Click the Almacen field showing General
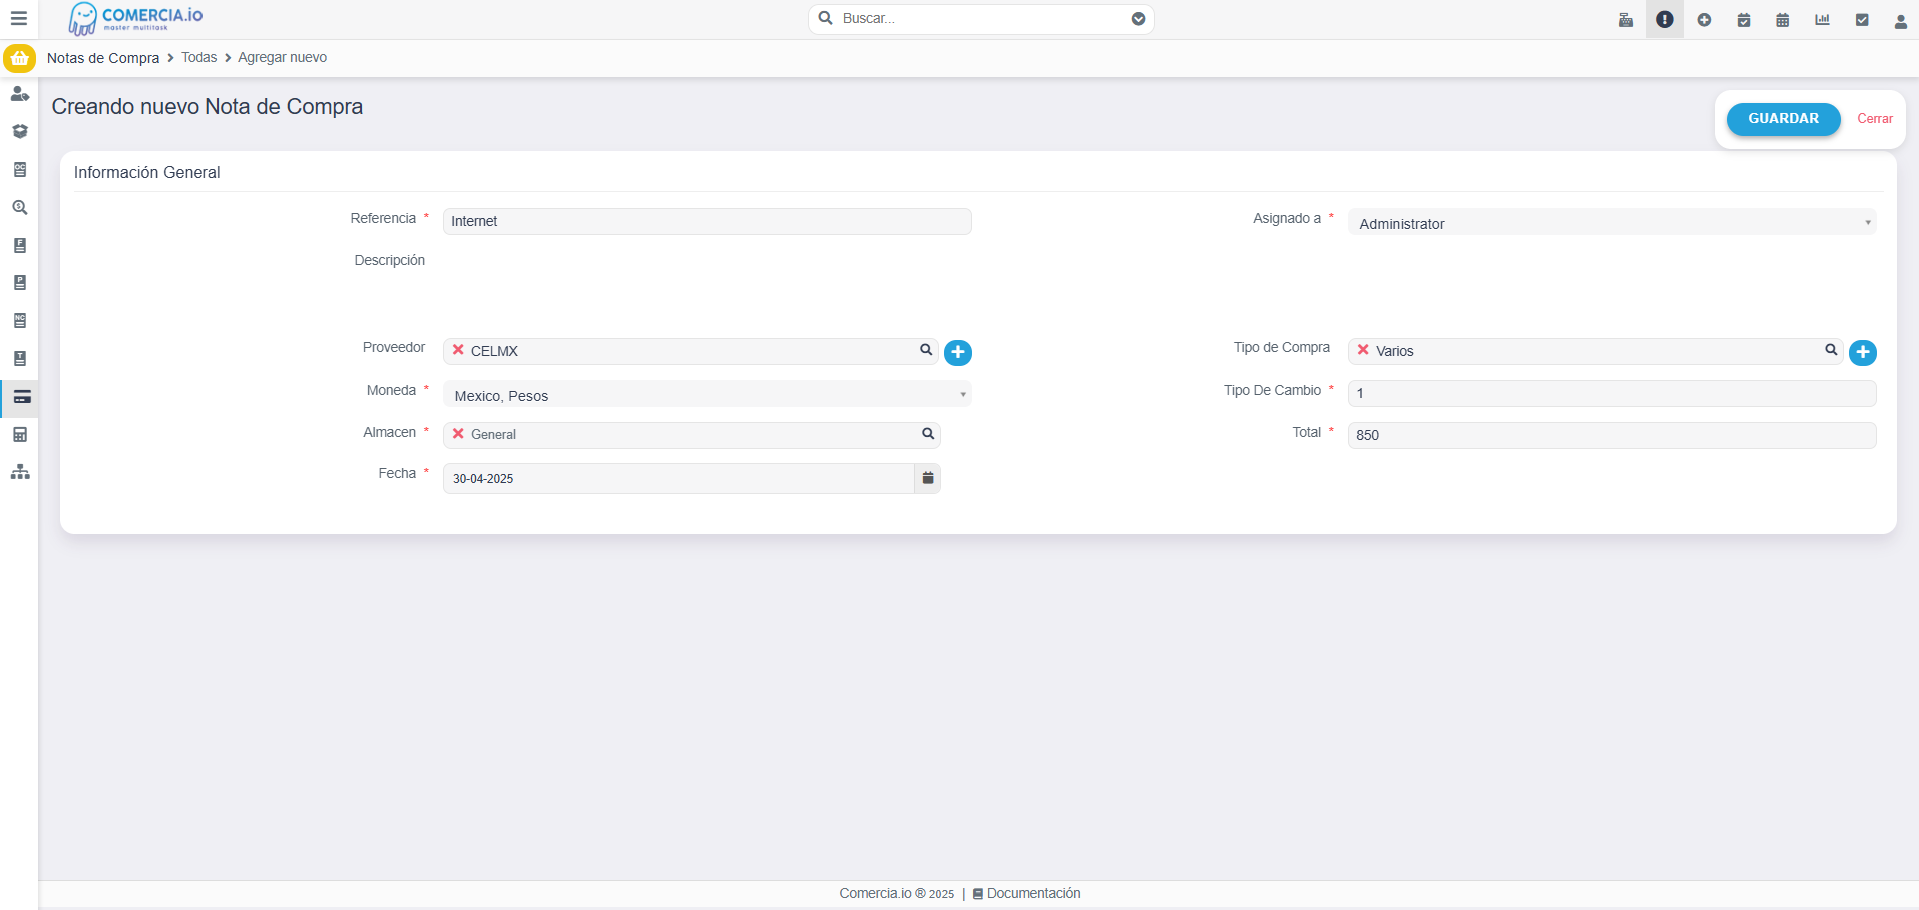Image resolution: width=1919 pixels, height=910 pixels. point(692,435)
